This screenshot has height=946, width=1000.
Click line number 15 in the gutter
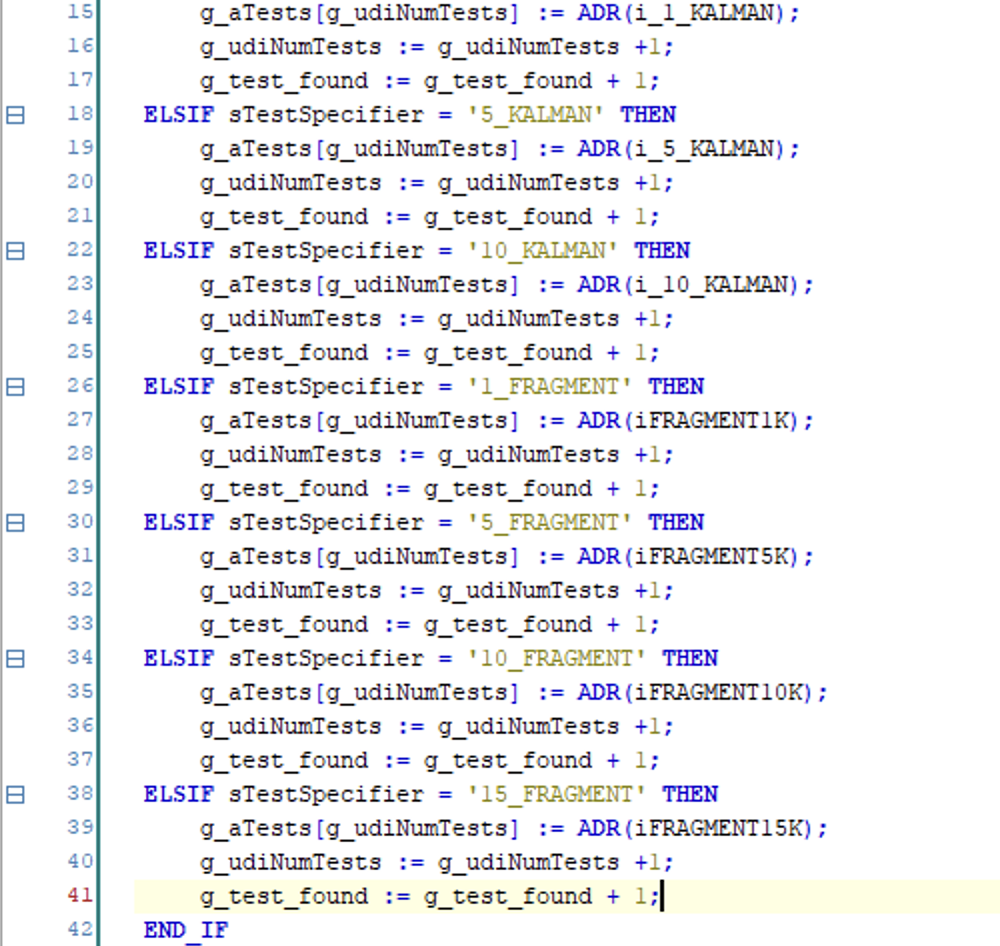point(80,11)
